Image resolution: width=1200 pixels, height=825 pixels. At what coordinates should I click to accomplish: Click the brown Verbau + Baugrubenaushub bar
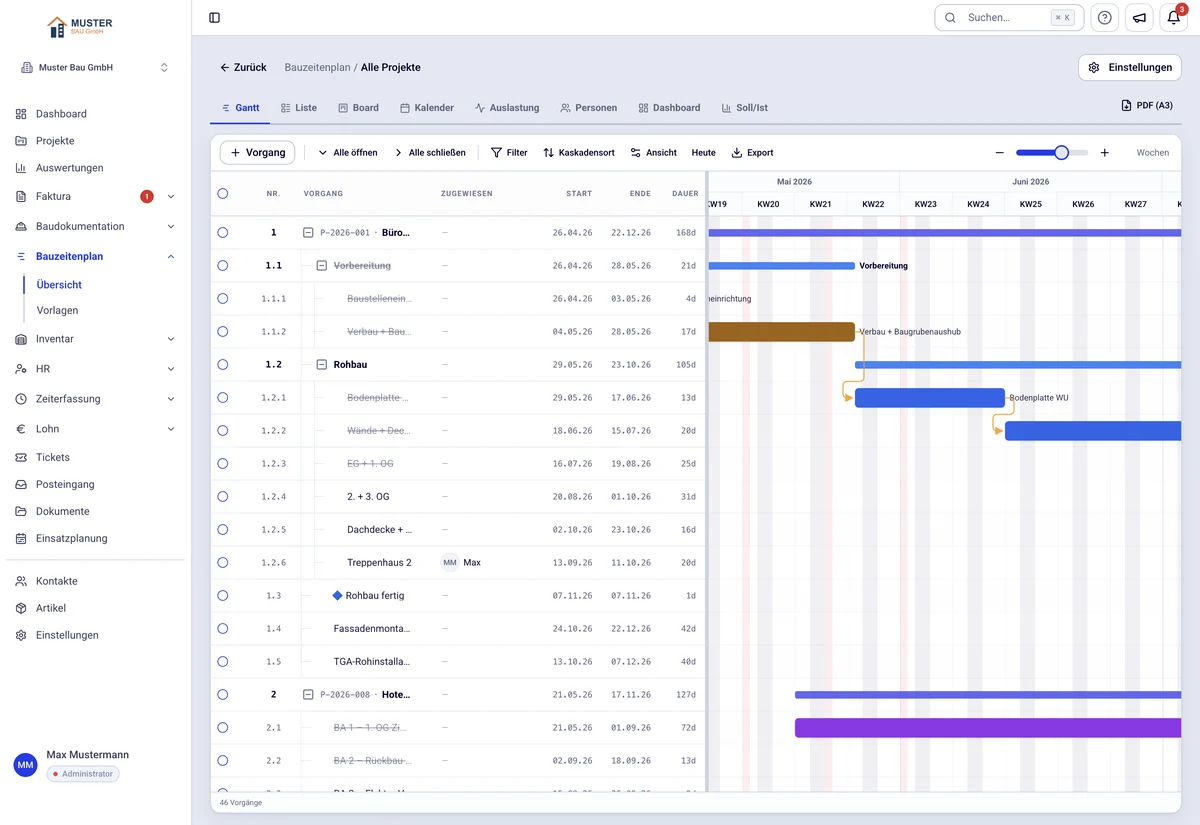point(781,332)
